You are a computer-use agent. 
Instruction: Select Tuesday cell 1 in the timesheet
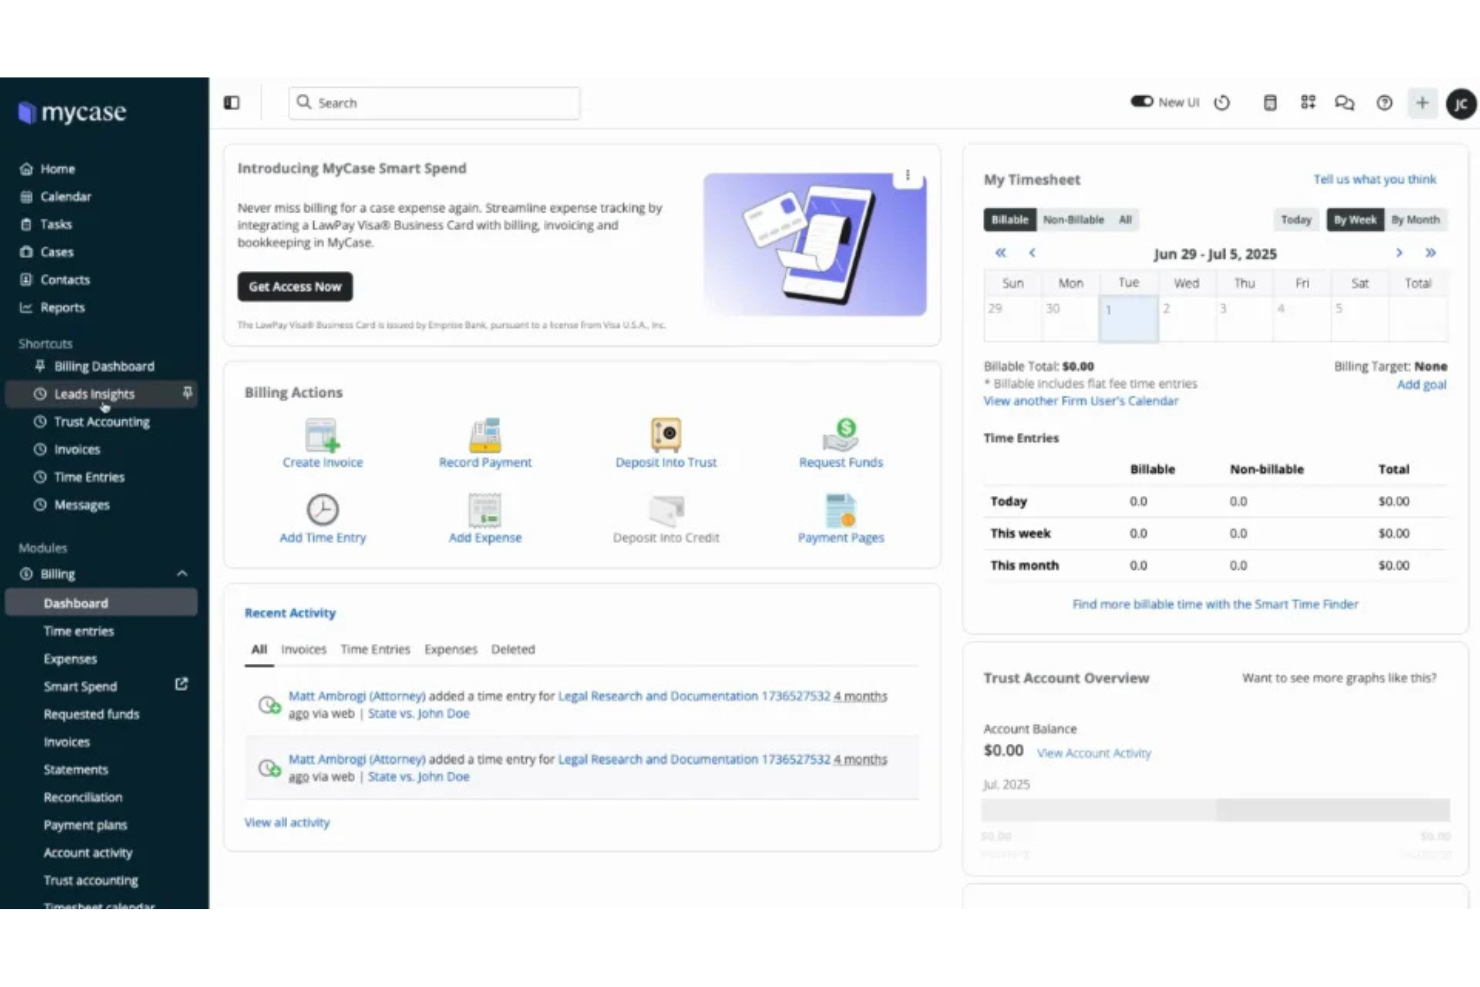pyautogui.click(x=1129, y=319)
